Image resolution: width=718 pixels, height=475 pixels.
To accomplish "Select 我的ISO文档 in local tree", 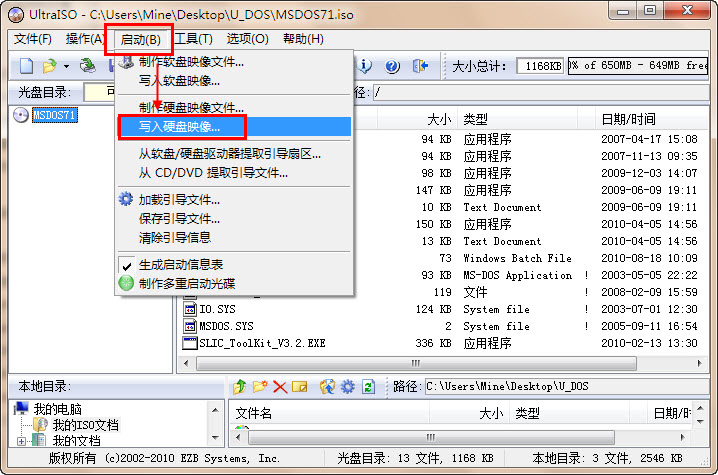I will tap(86, 425).
